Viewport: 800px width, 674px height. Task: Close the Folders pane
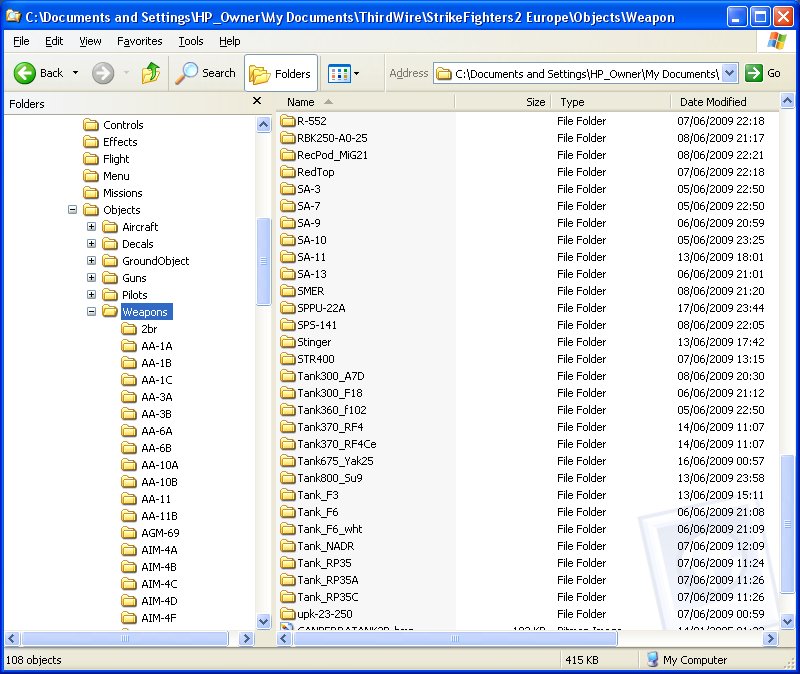click(x=257, y=101)
